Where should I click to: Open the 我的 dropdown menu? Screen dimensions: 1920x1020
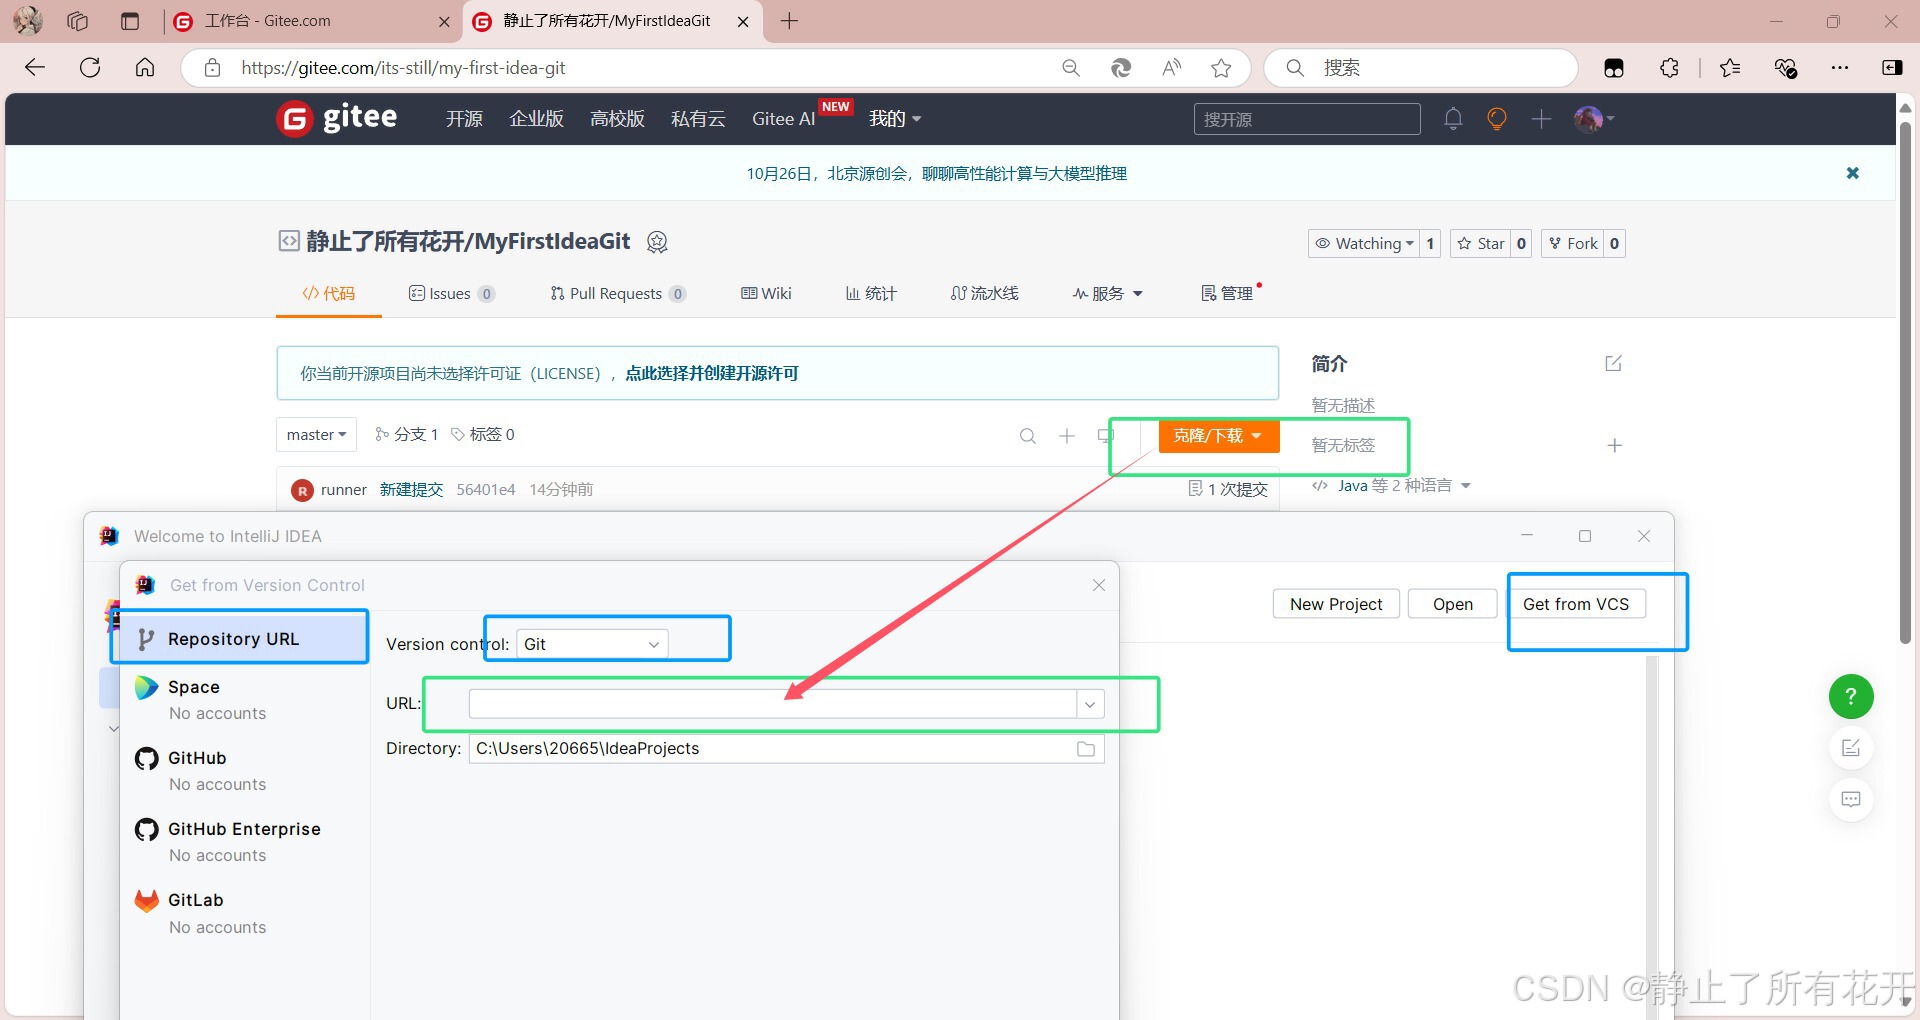(894, 119)
